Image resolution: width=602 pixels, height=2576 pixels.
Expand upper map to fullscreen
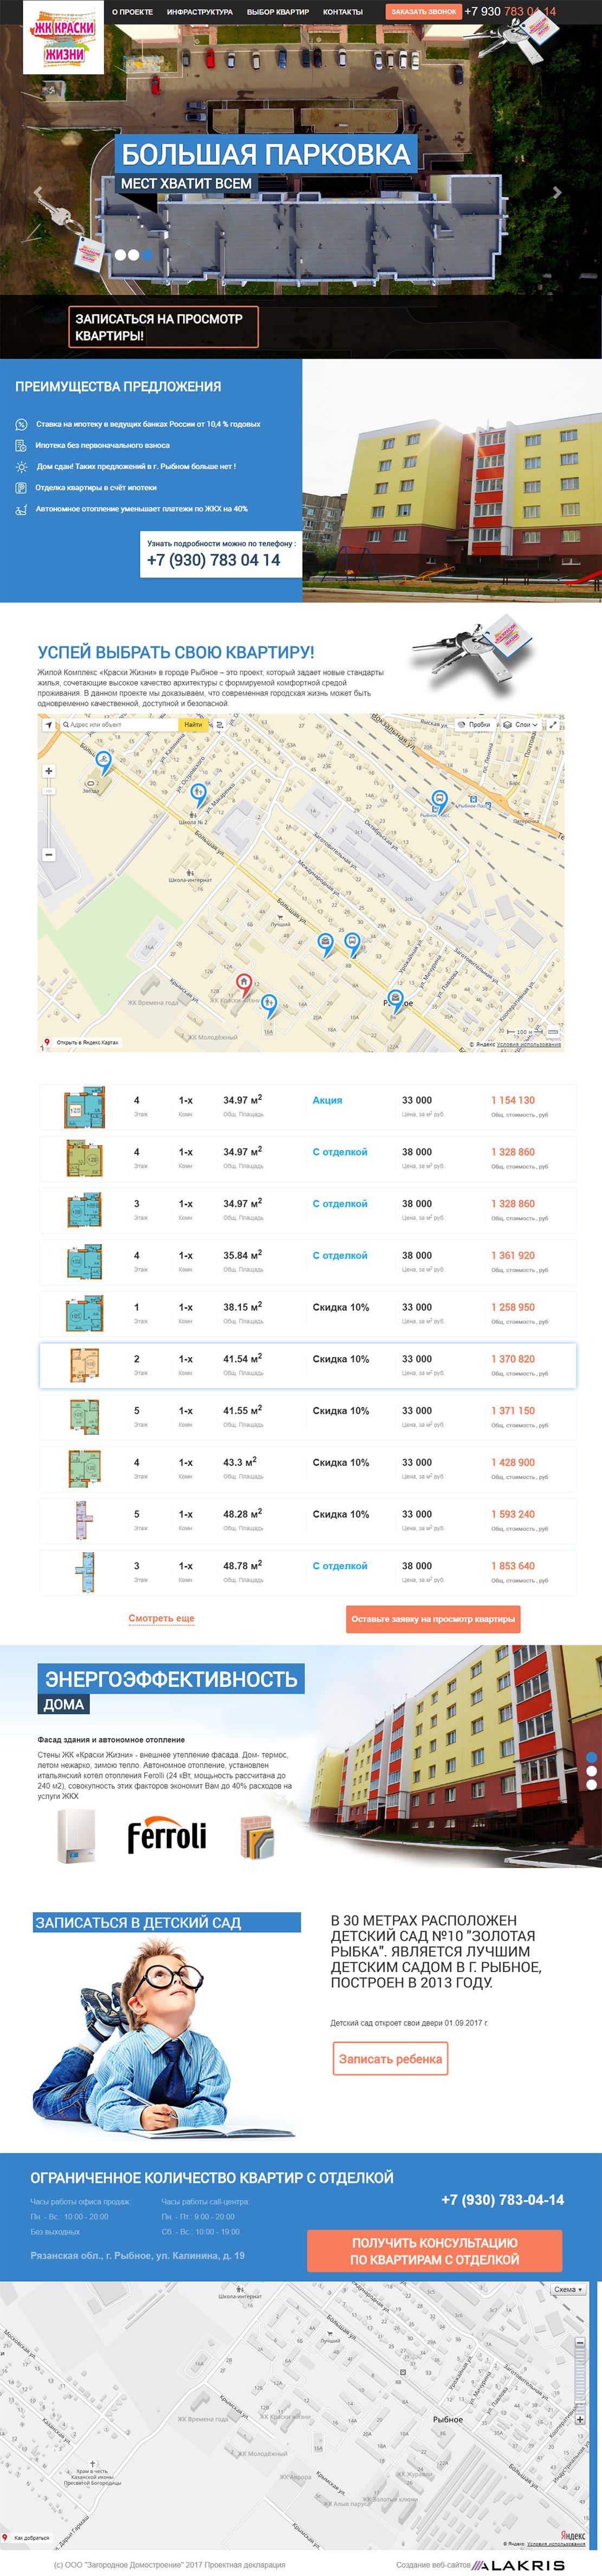[552, 724]
